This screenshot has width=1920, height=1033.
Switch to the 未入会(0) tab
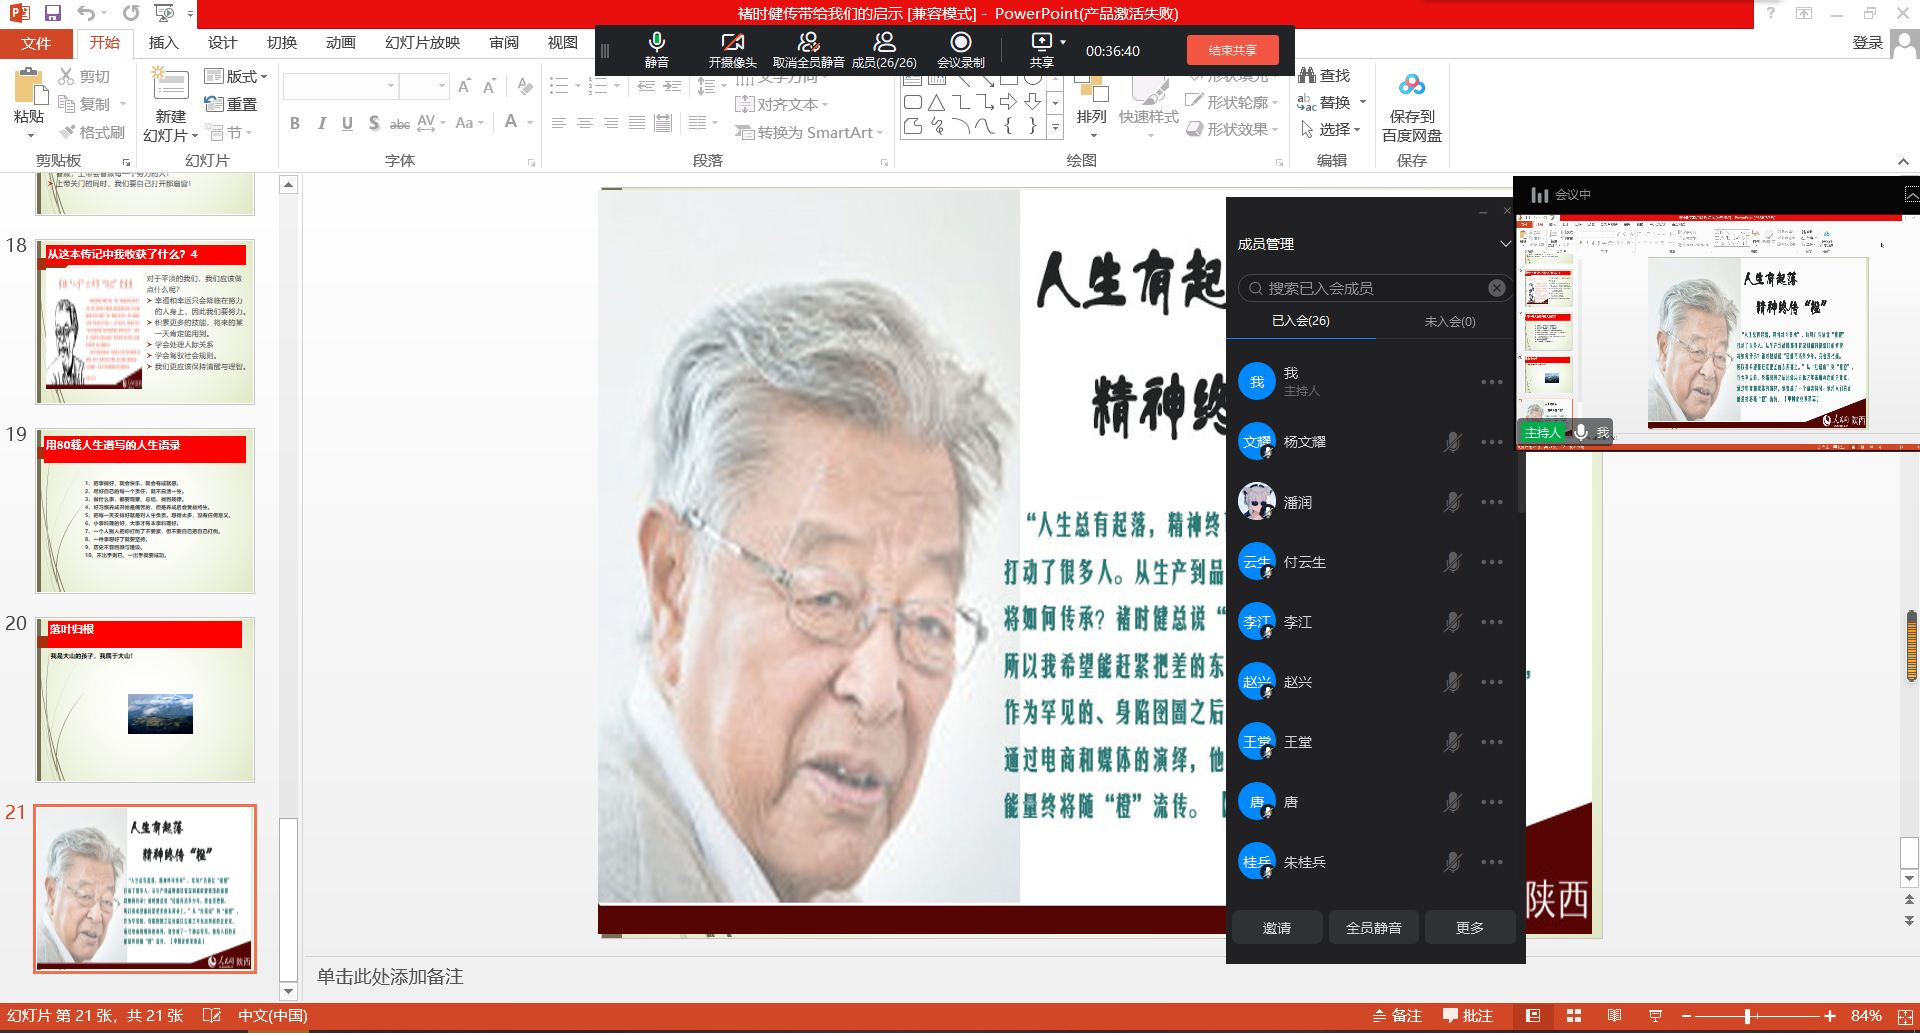[x=1449, y=321]
